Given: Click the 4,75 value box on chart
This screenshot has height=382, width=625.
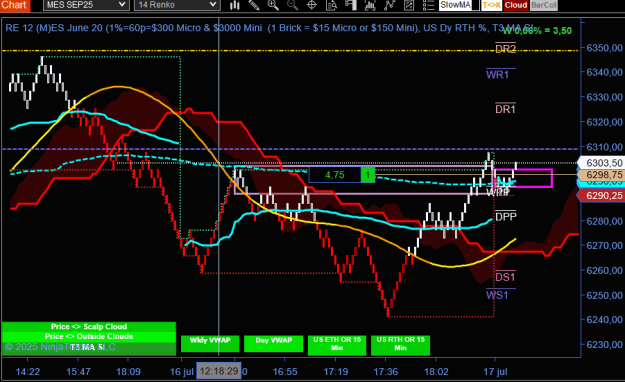Looking at the screenshot, I should tap(335, 175).
